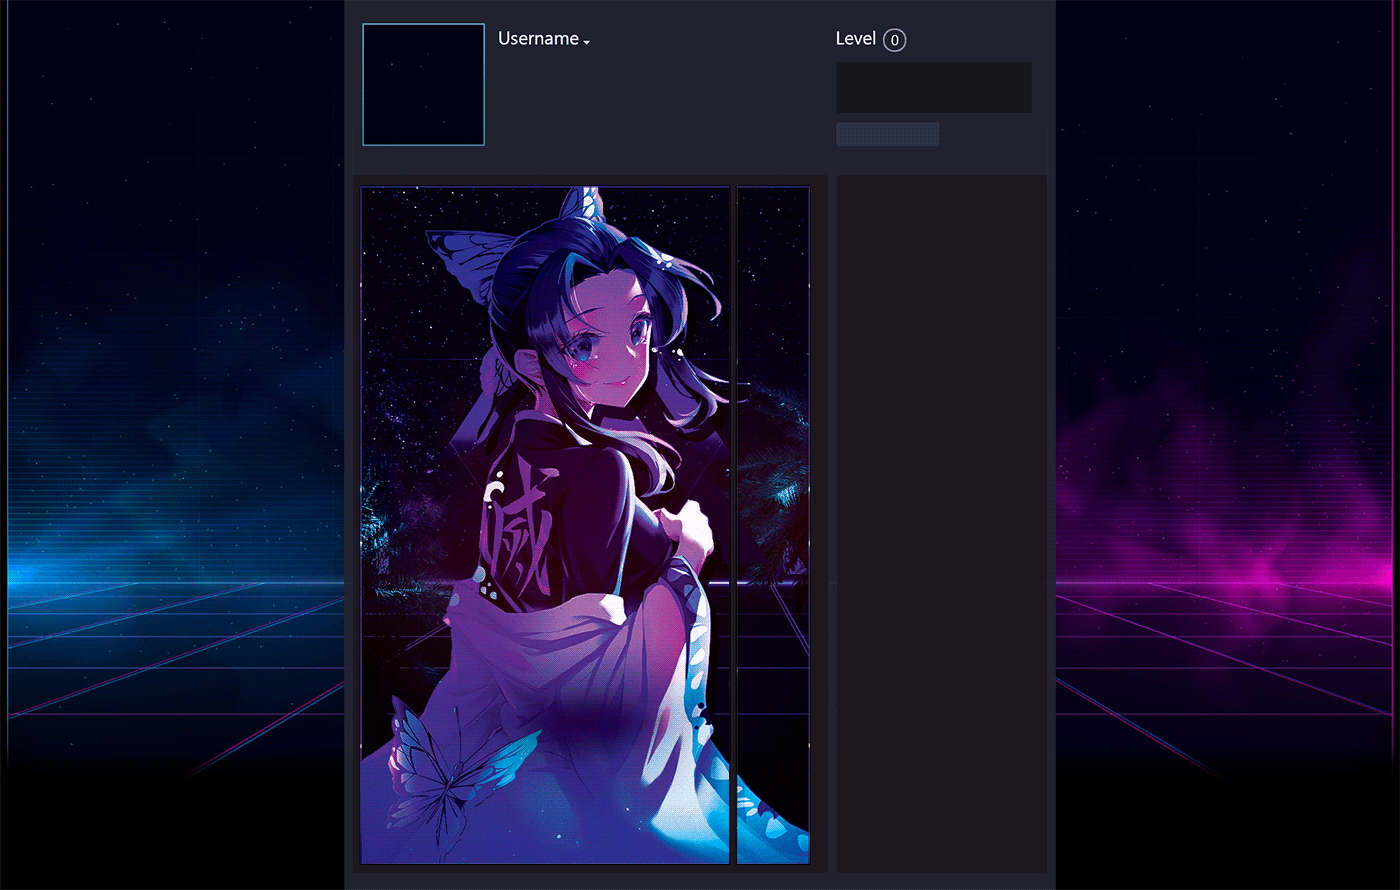The width and height of the screenshot is (1400, 890).
Task: Open the large anime artwork showcase image
Action: (545, 525)
